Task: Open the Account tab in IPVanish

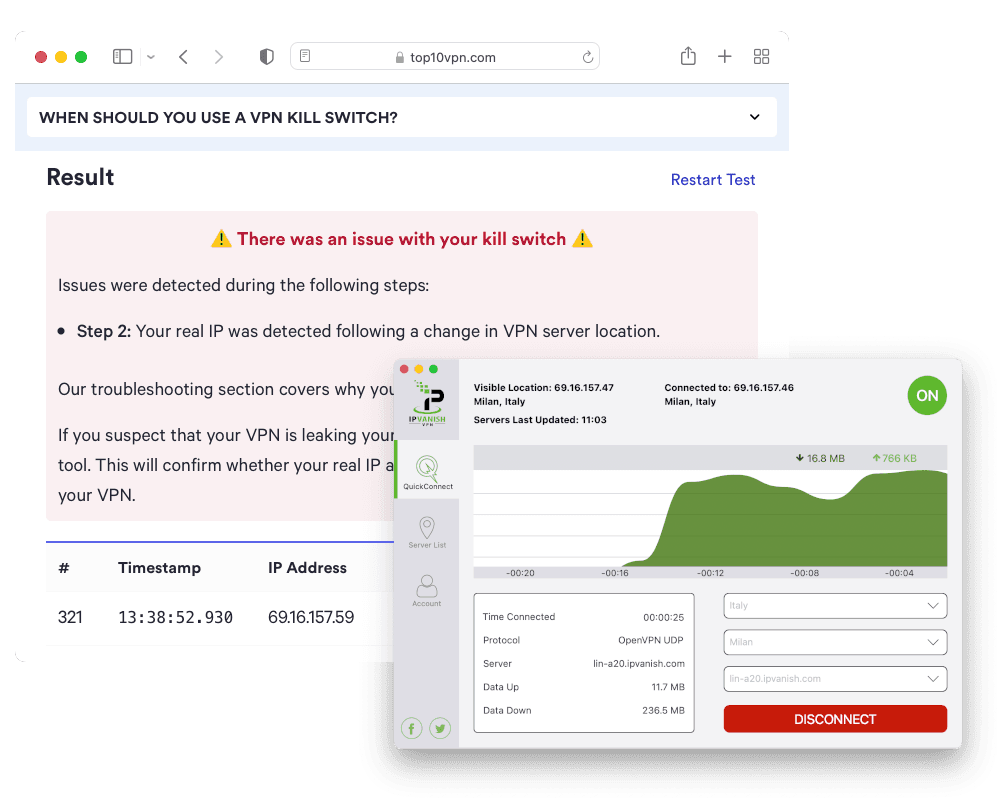Action: point(427,590)
